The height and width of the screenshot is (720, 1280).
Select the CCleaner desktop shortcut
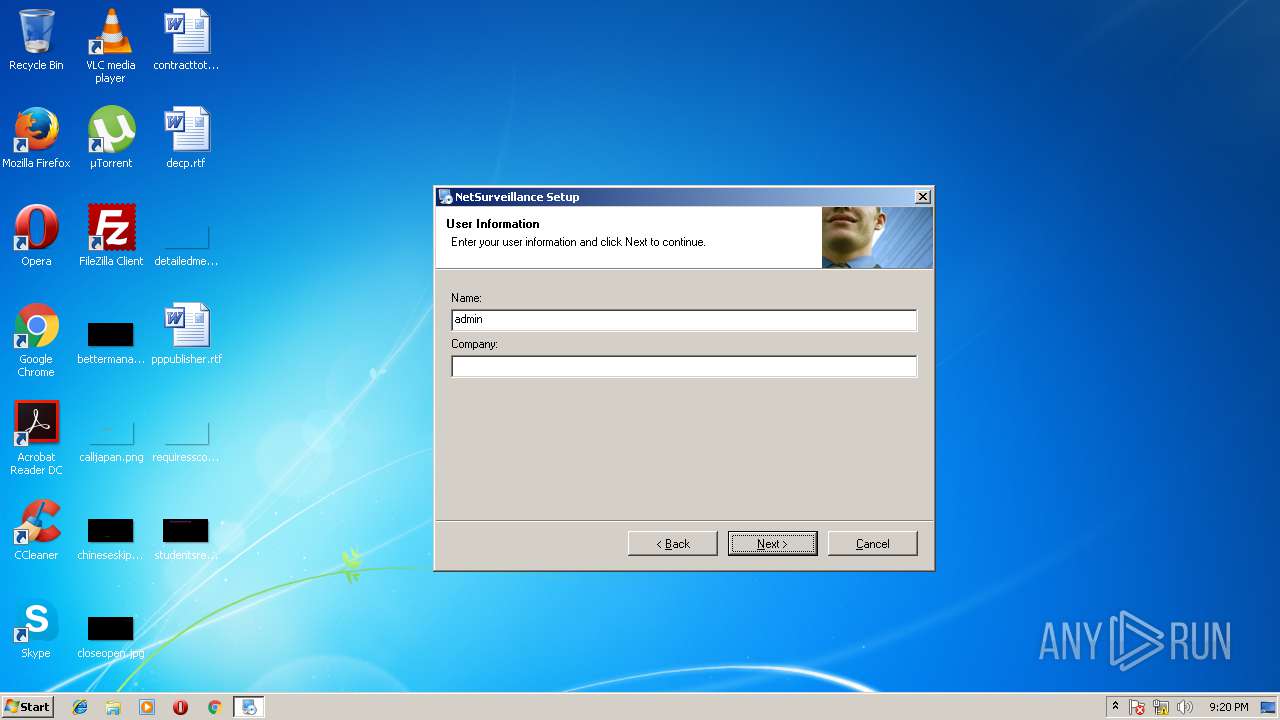(36, 530)
